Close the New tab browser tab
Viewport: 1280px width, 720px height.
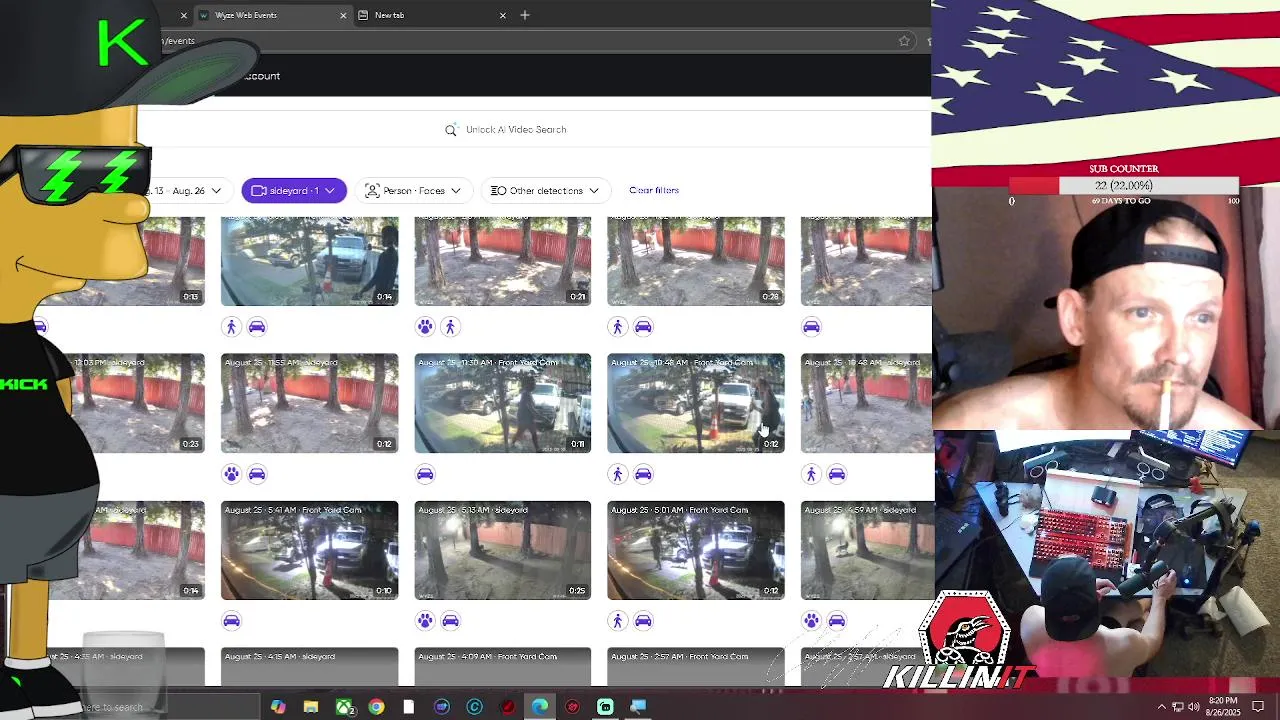(x=503, y=15)
